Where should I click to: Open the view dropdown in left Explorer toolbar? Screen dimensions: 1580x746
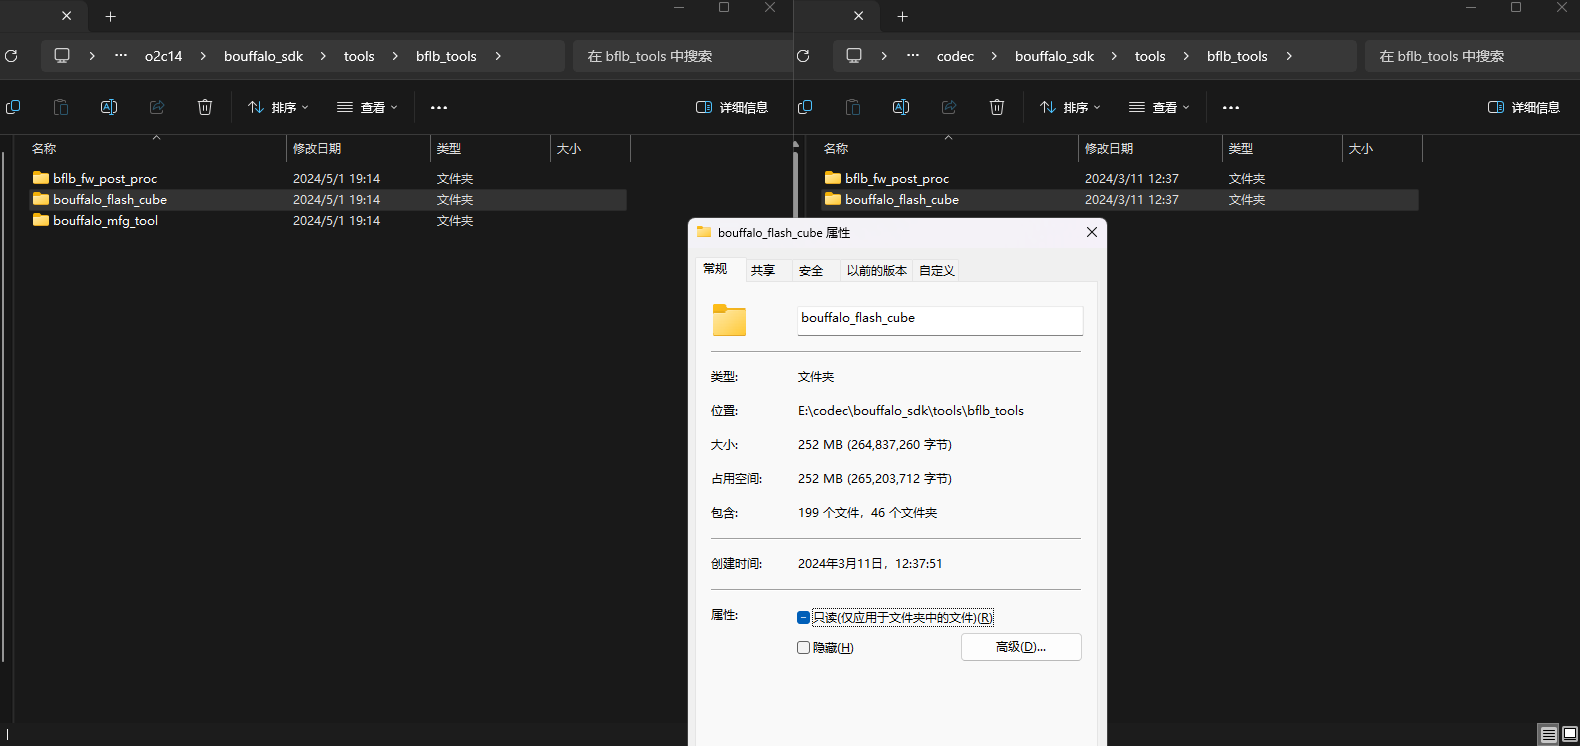click(x=367, y=107)
